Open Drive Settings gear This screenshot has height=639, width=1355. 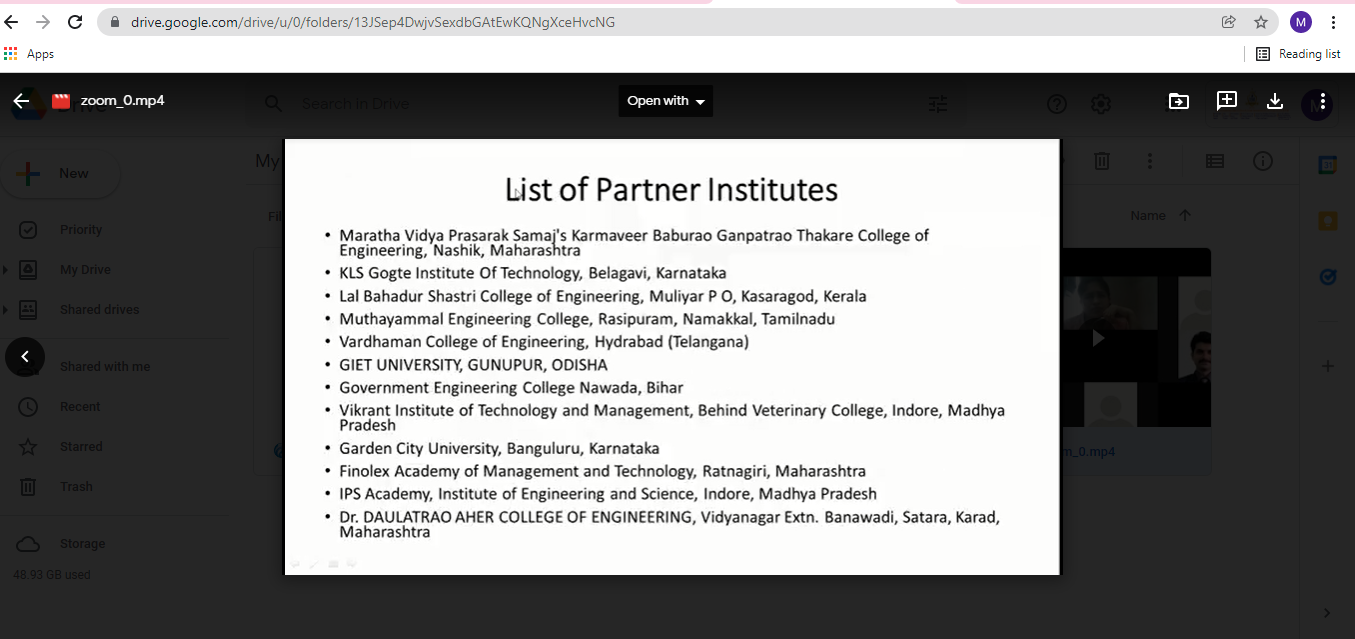1100,103
